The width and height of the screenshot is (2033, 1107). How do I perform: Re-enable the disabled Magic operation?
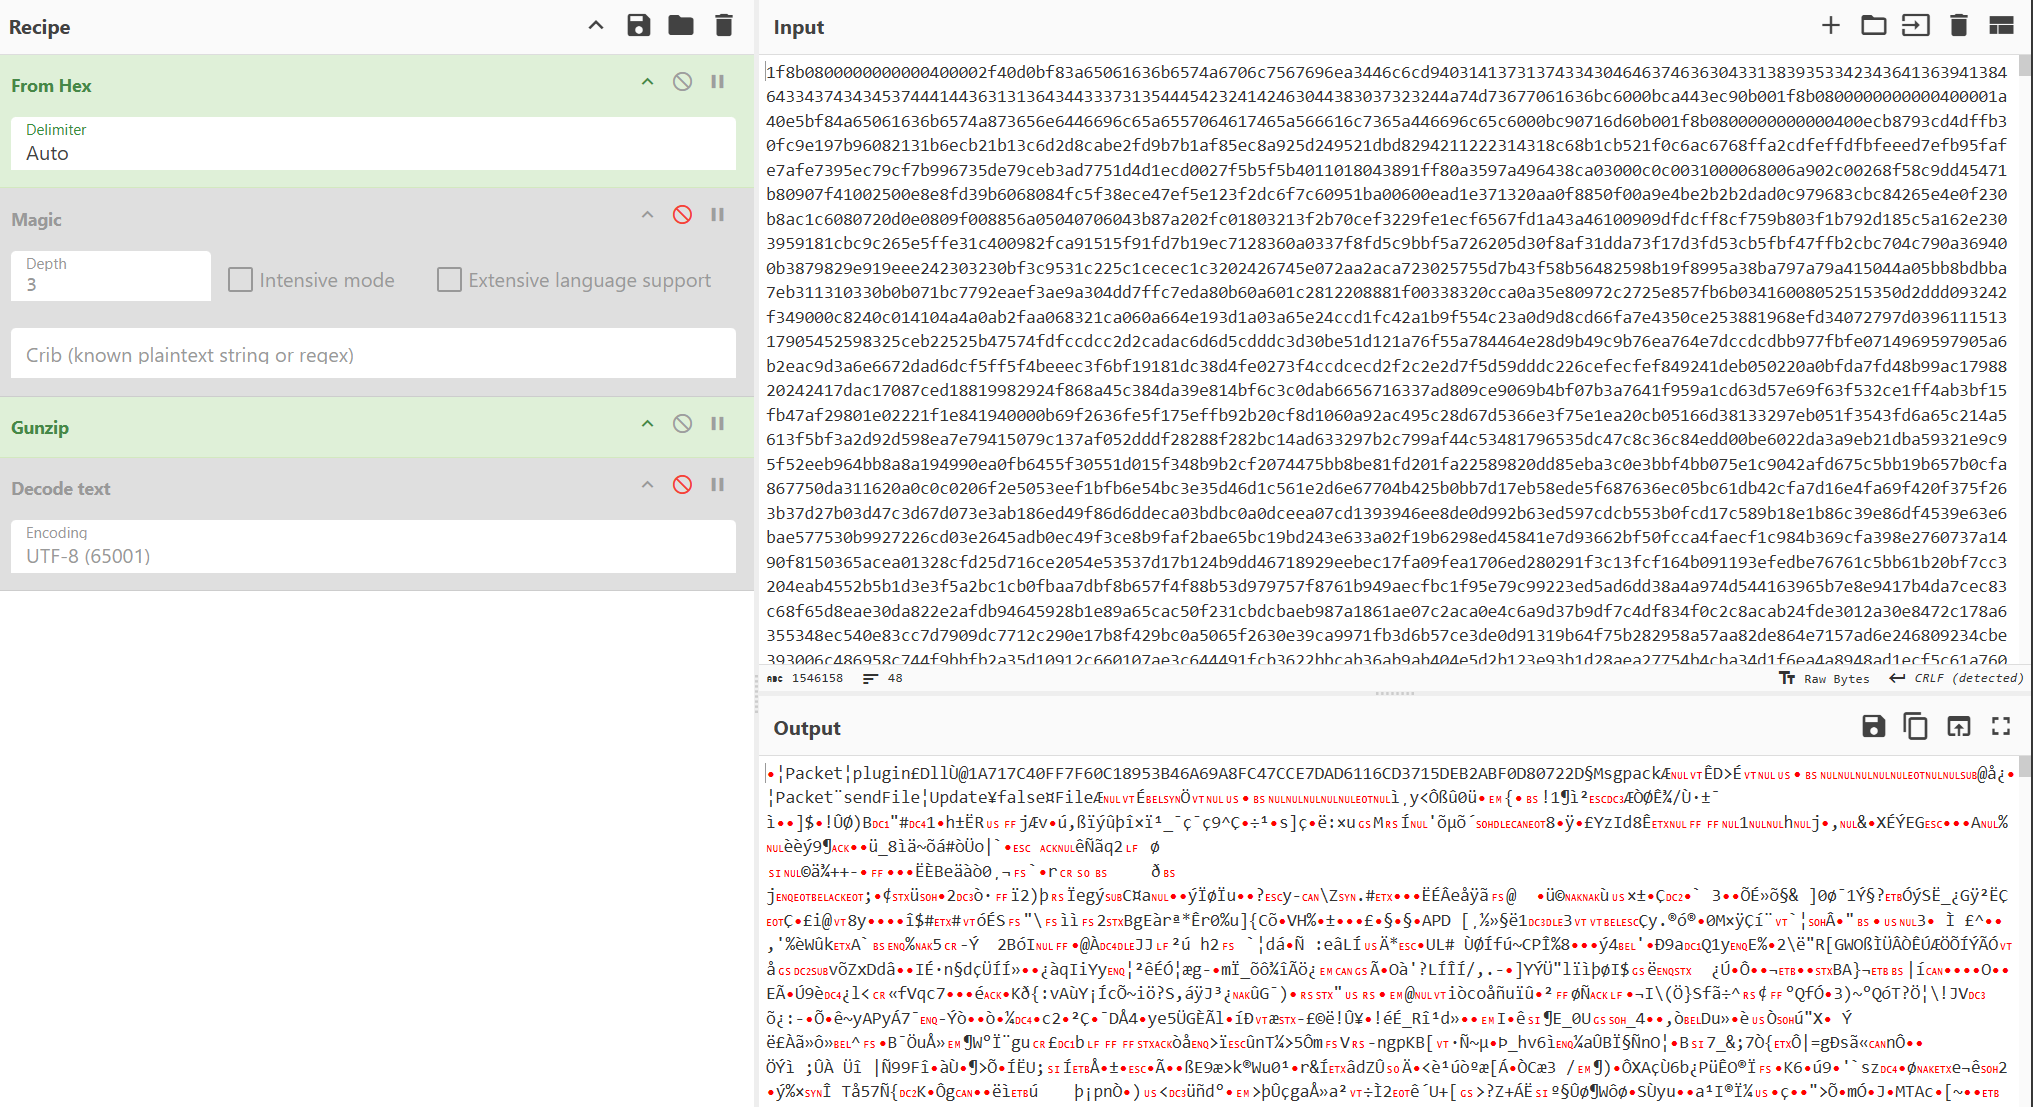pos(682,215)
